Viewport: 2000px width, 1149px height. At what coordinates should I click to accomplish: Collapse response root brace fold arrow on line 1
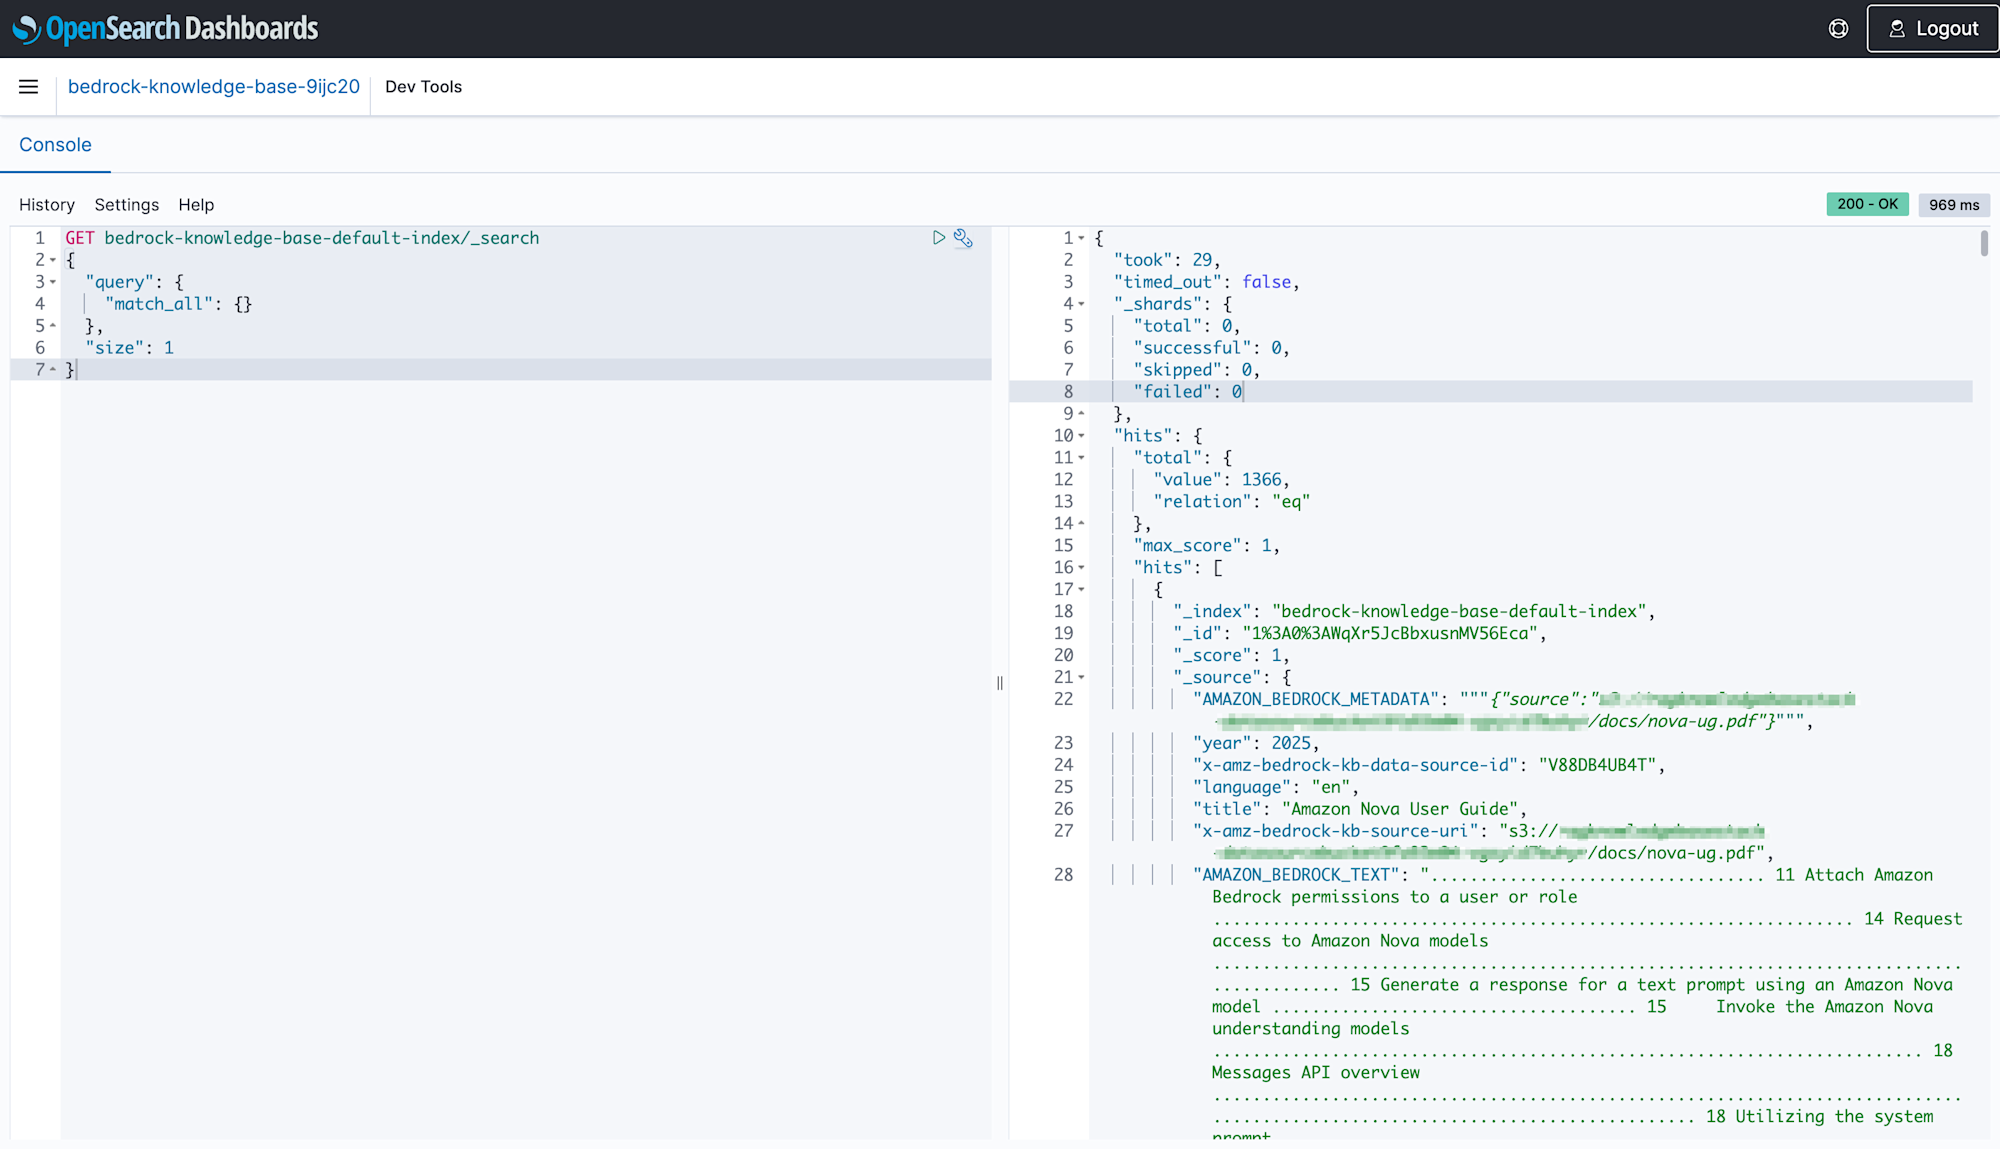pos(1081,238)
